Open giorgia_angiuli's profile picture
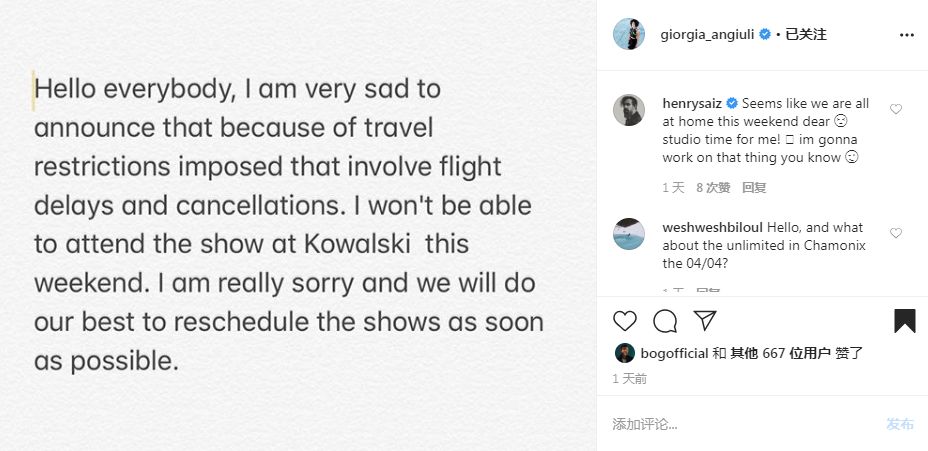The width and height of the screenshot is (928, 451). pyautogui.click(x=629, y=34)
